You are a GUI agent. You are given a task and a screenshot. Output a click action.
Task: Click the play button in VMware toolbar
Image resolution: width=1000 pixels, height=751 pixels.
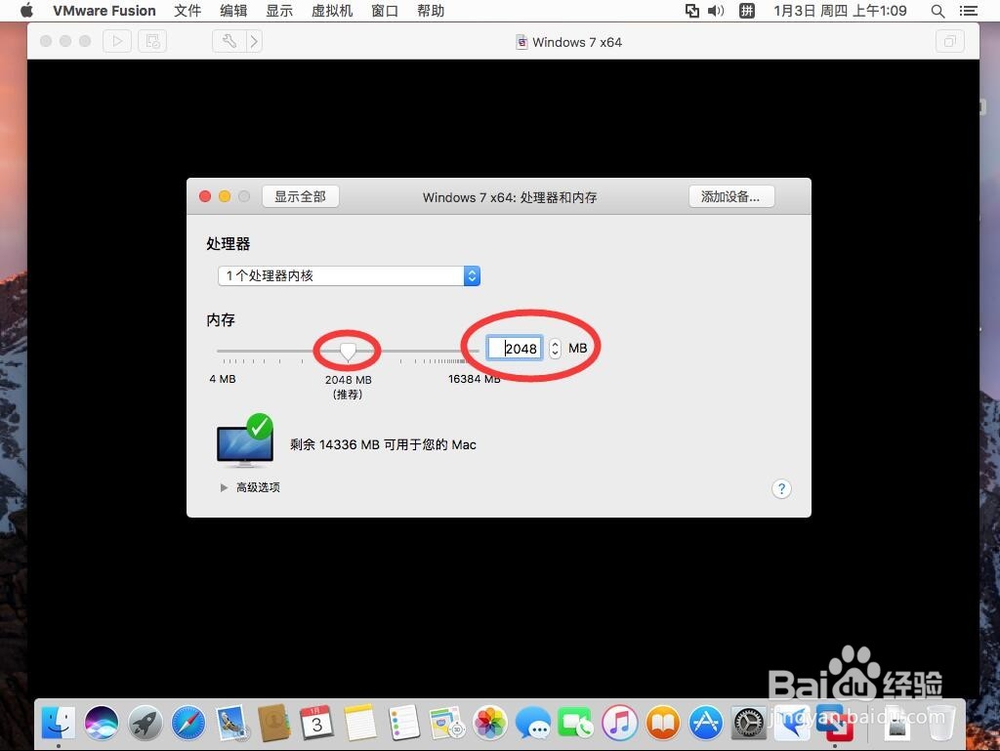(117, 41)
